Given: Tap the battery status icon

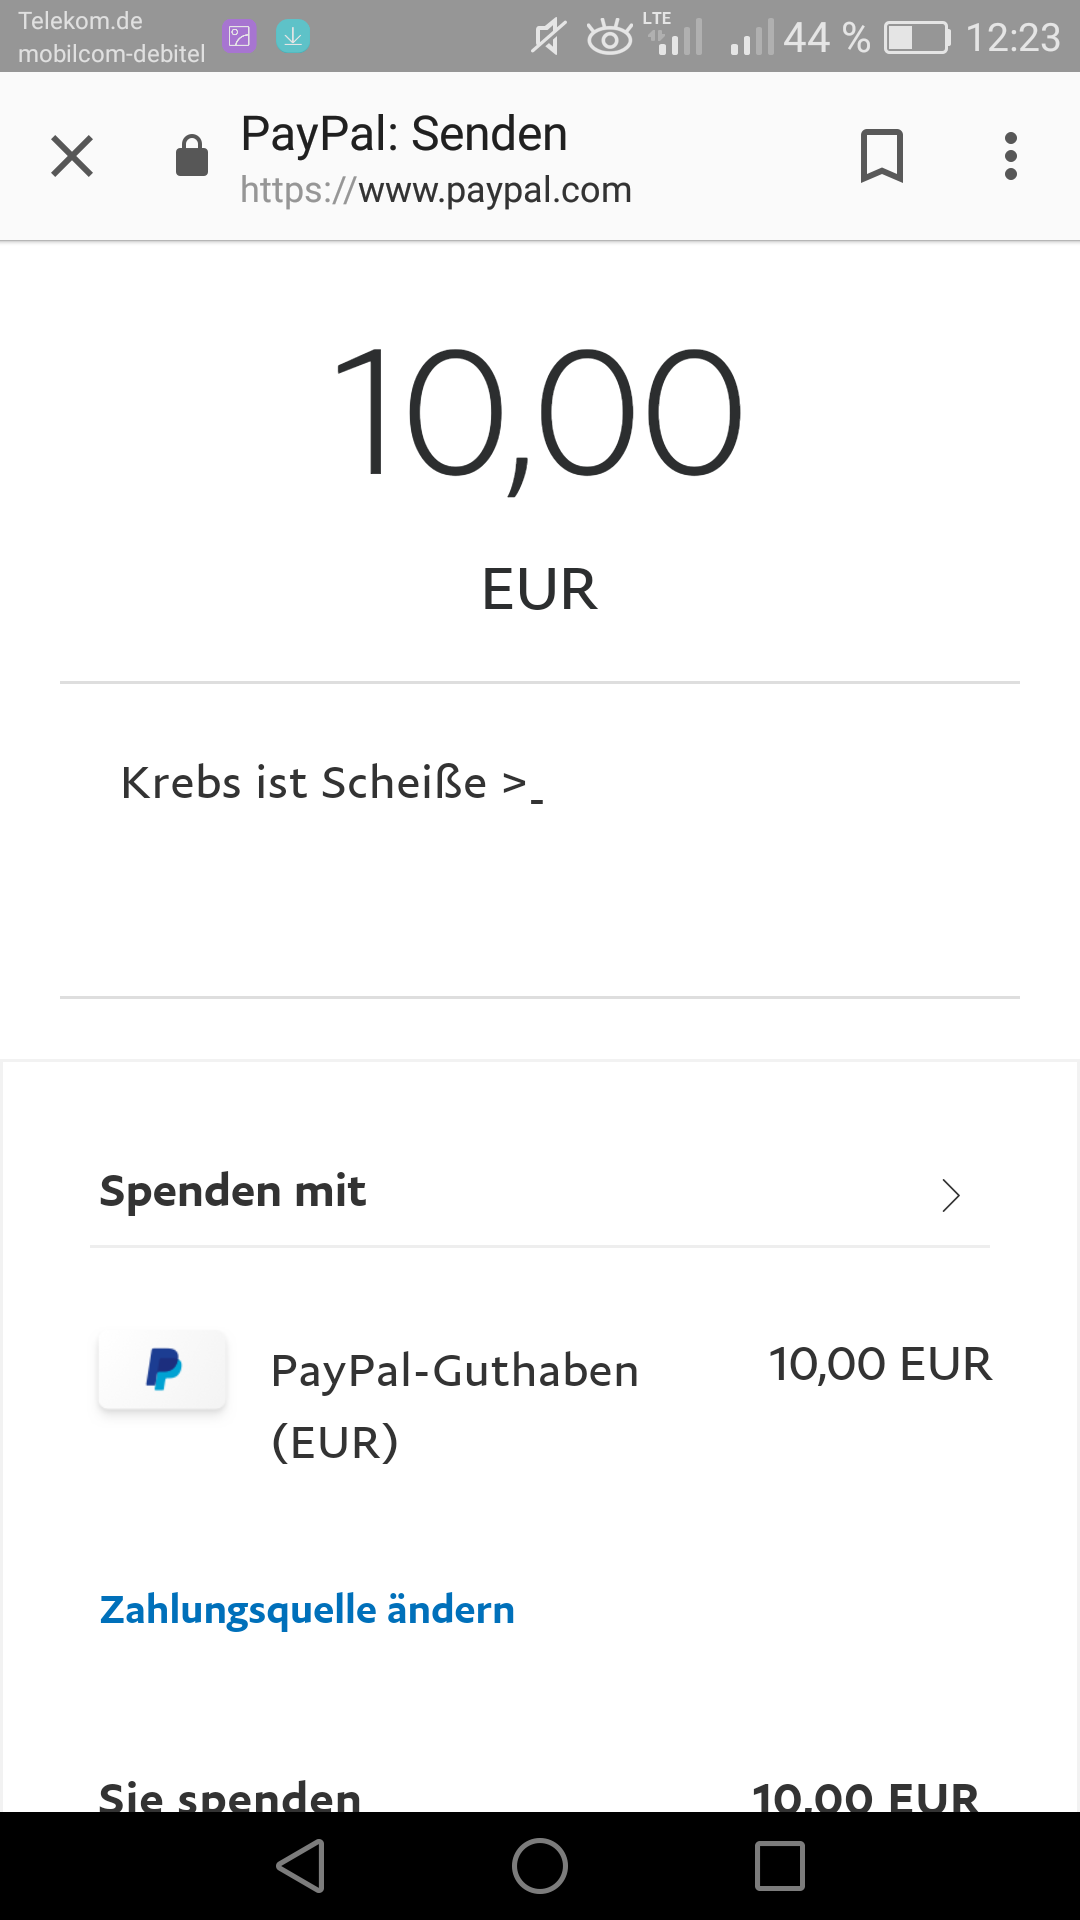Looking at the screenshot, I should [x=917, y=38].
